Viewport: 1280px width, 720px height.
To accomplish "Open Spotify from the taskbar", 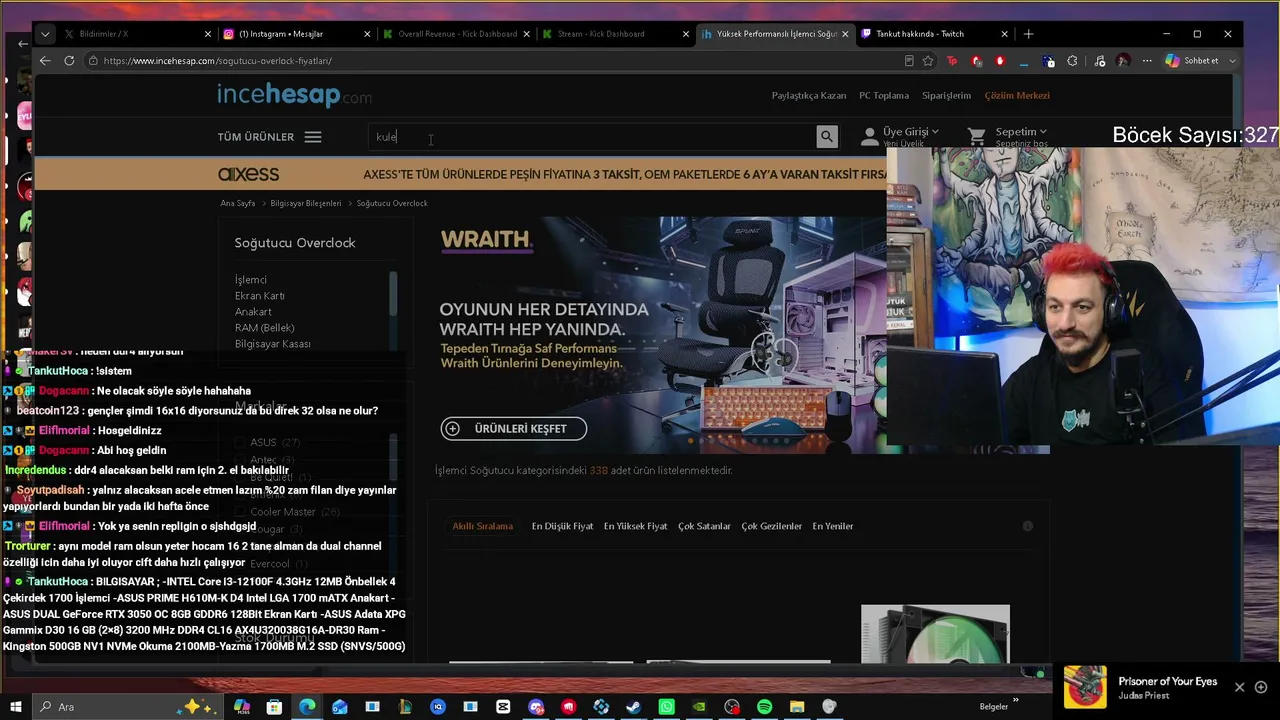I will point(764,707).
